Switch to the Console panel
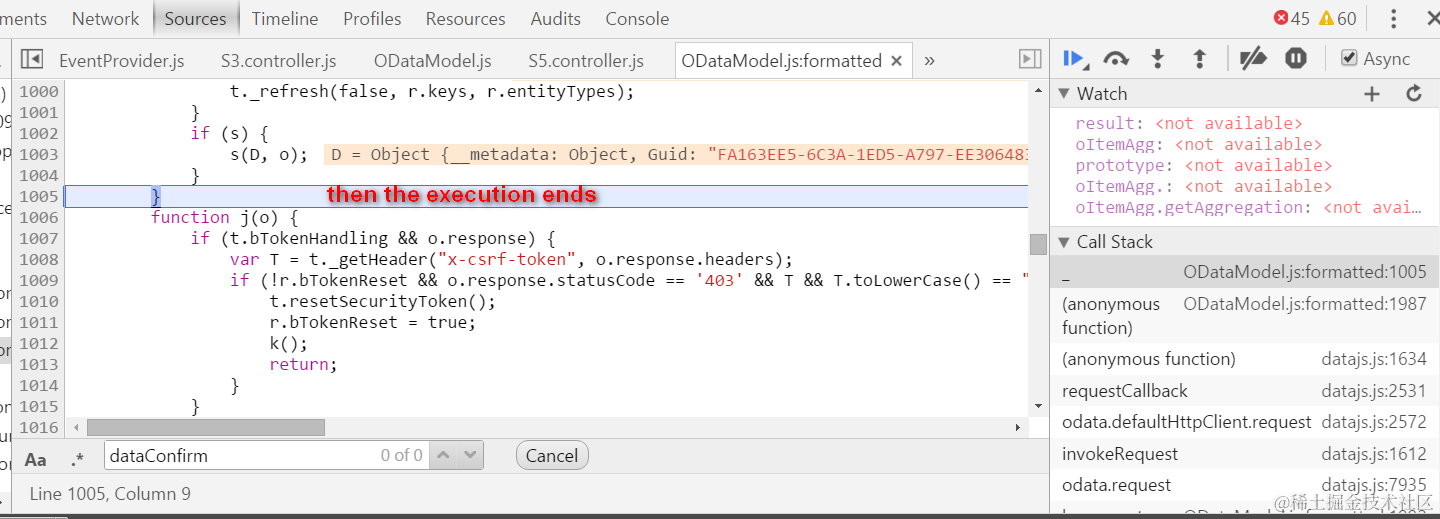This screenshot has height=519, width=1440. 637,19
